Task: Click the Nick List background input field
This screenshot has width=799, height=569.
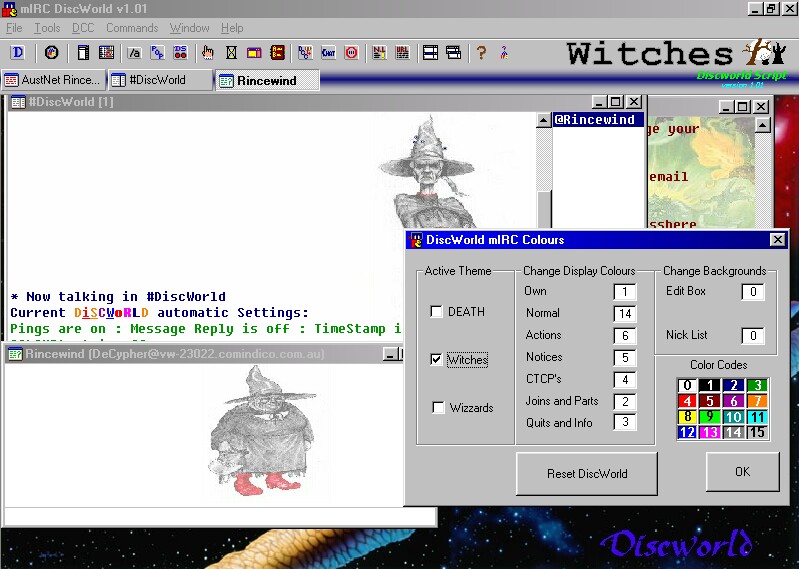Action: coord(752,336)
